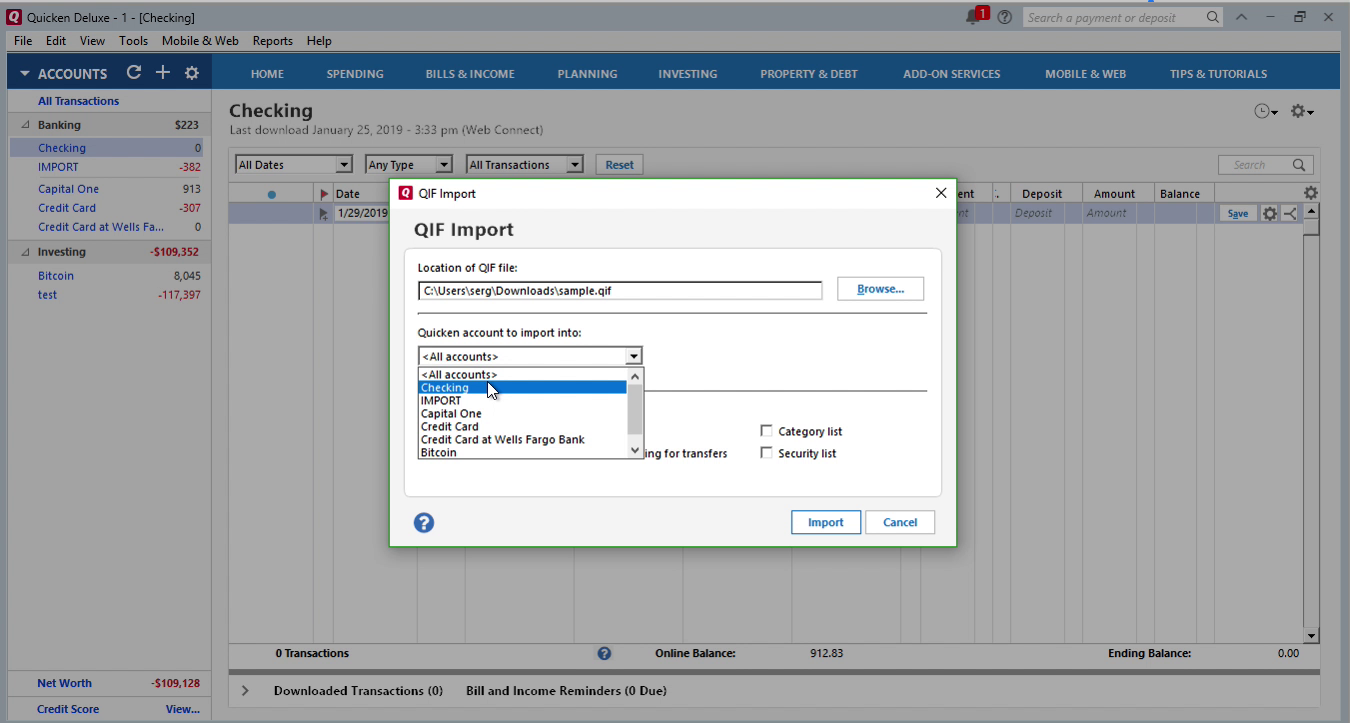Select the Capital One account in sidebar
Screen dimensions: 1350x723
point(68,189)
